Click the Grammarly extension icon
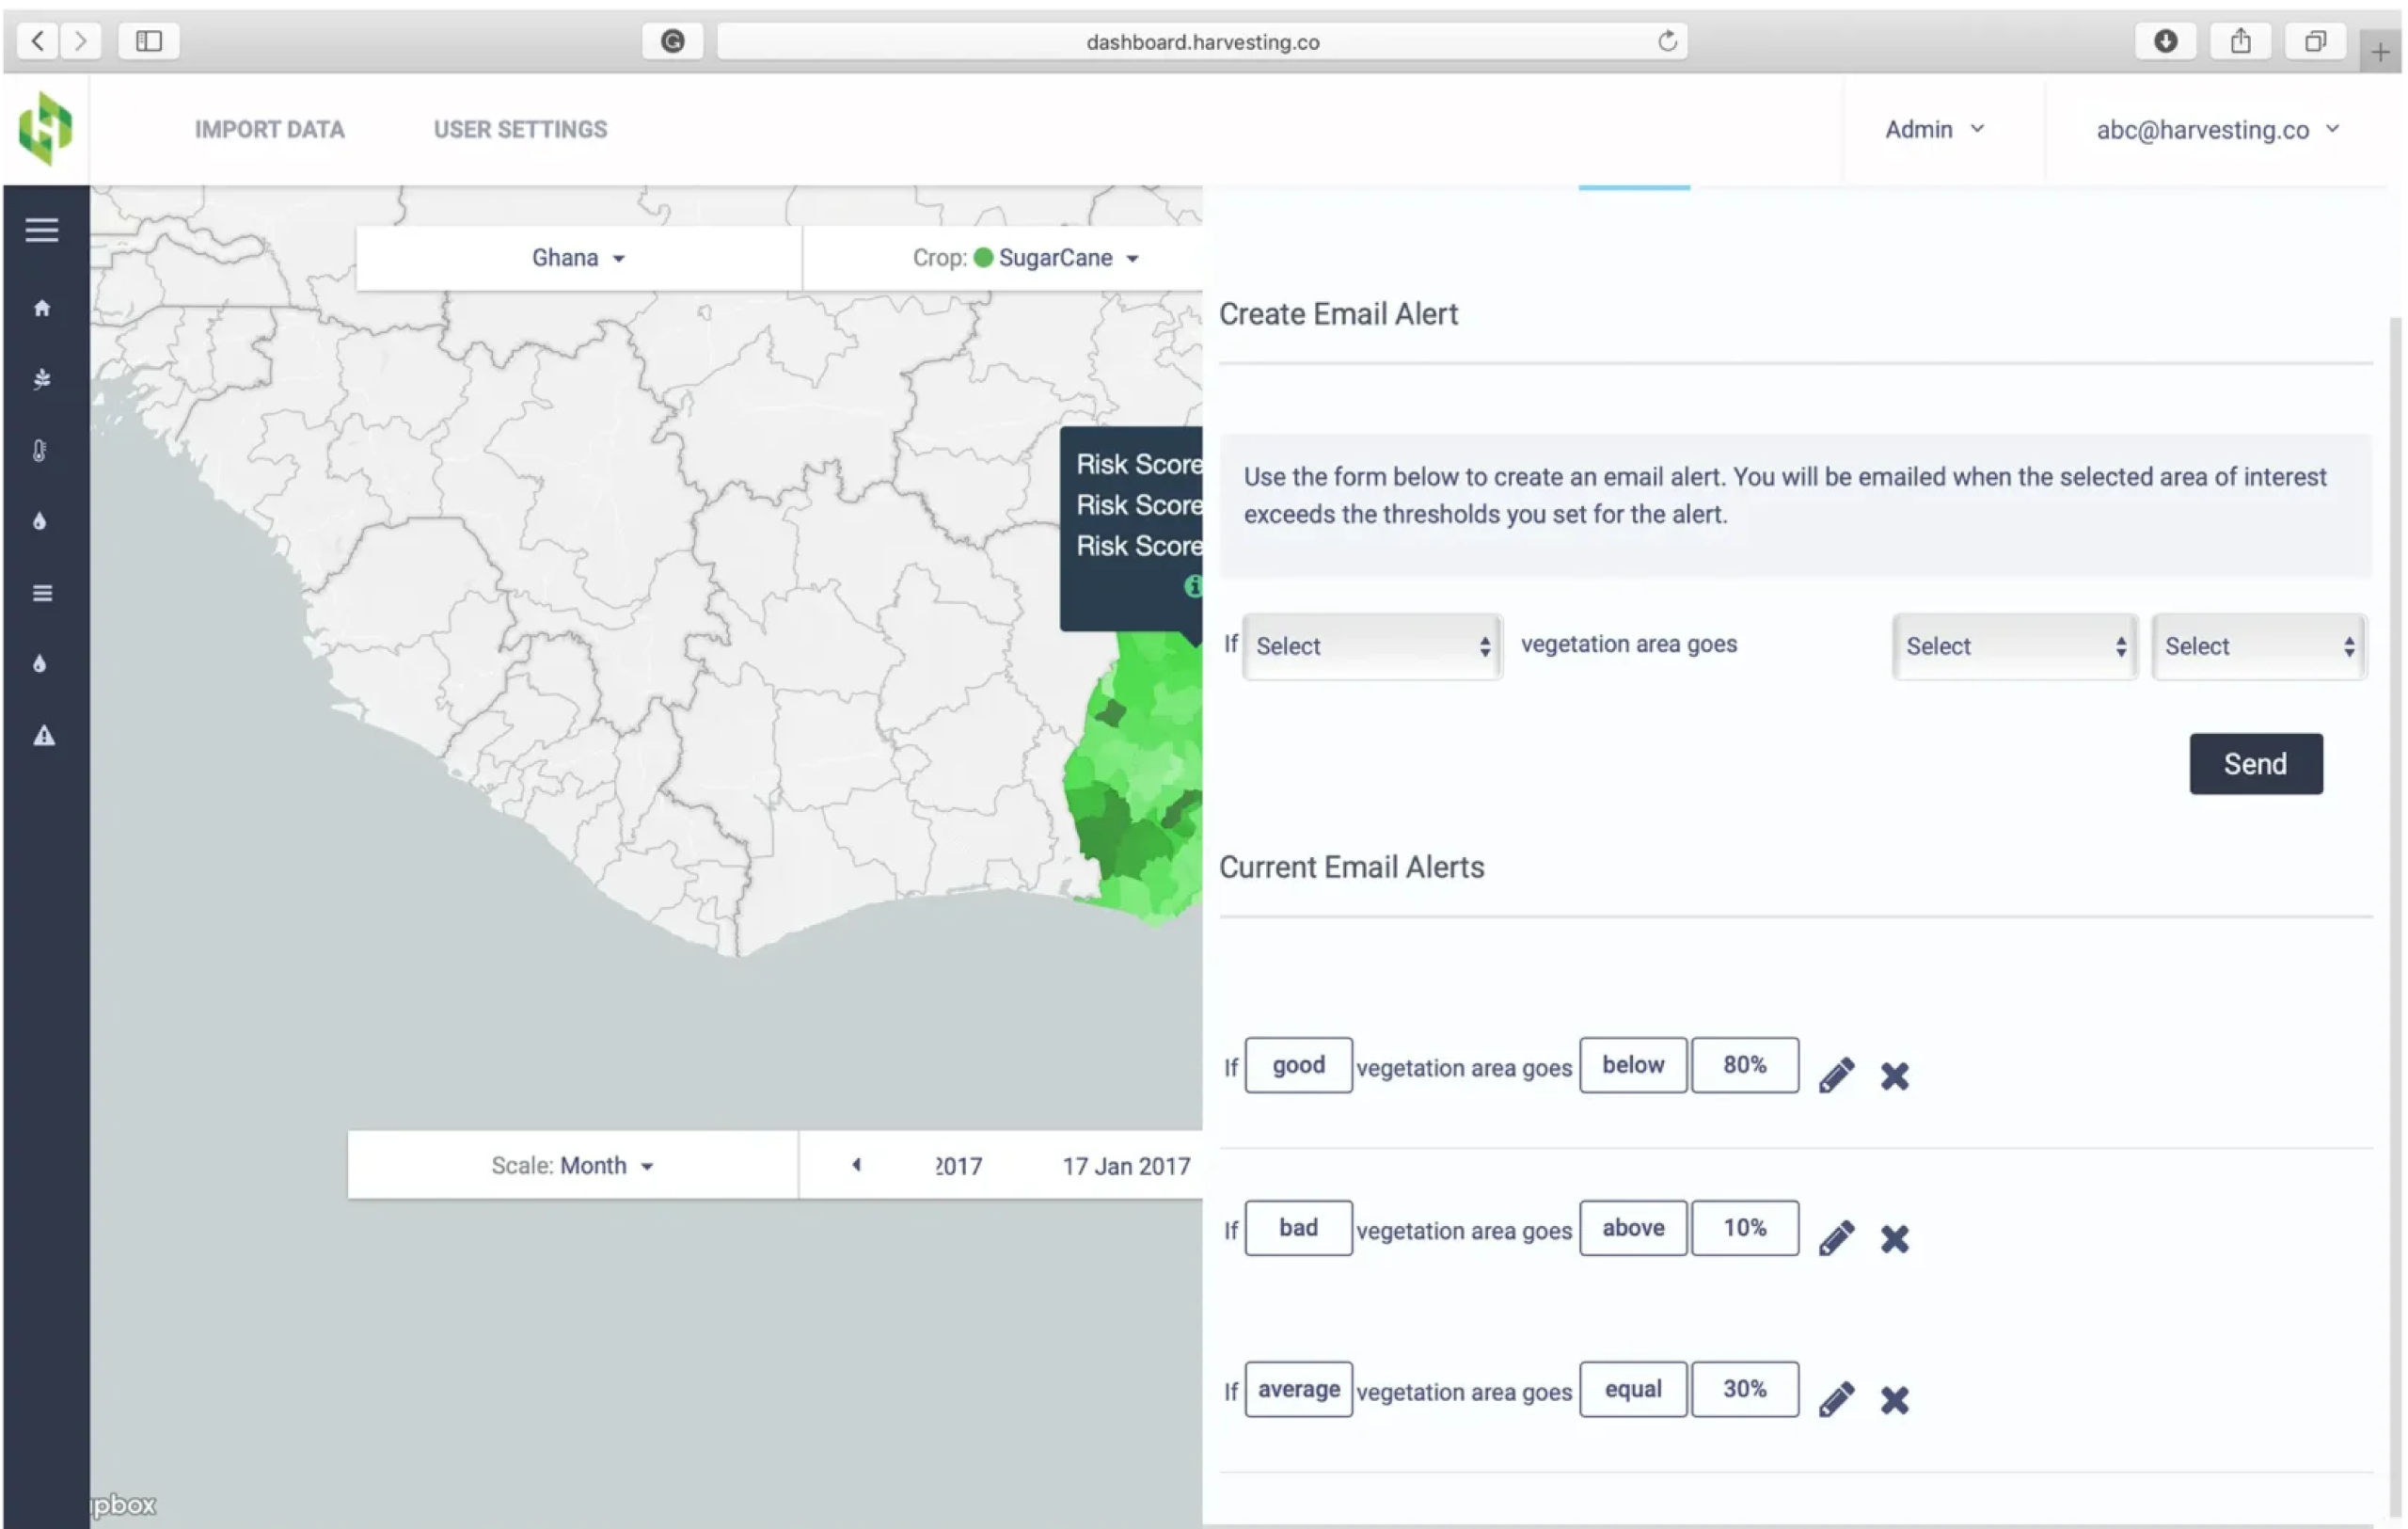Image resolution: width=2408 pixels, height=1529 pixels. tap(673, 41)
